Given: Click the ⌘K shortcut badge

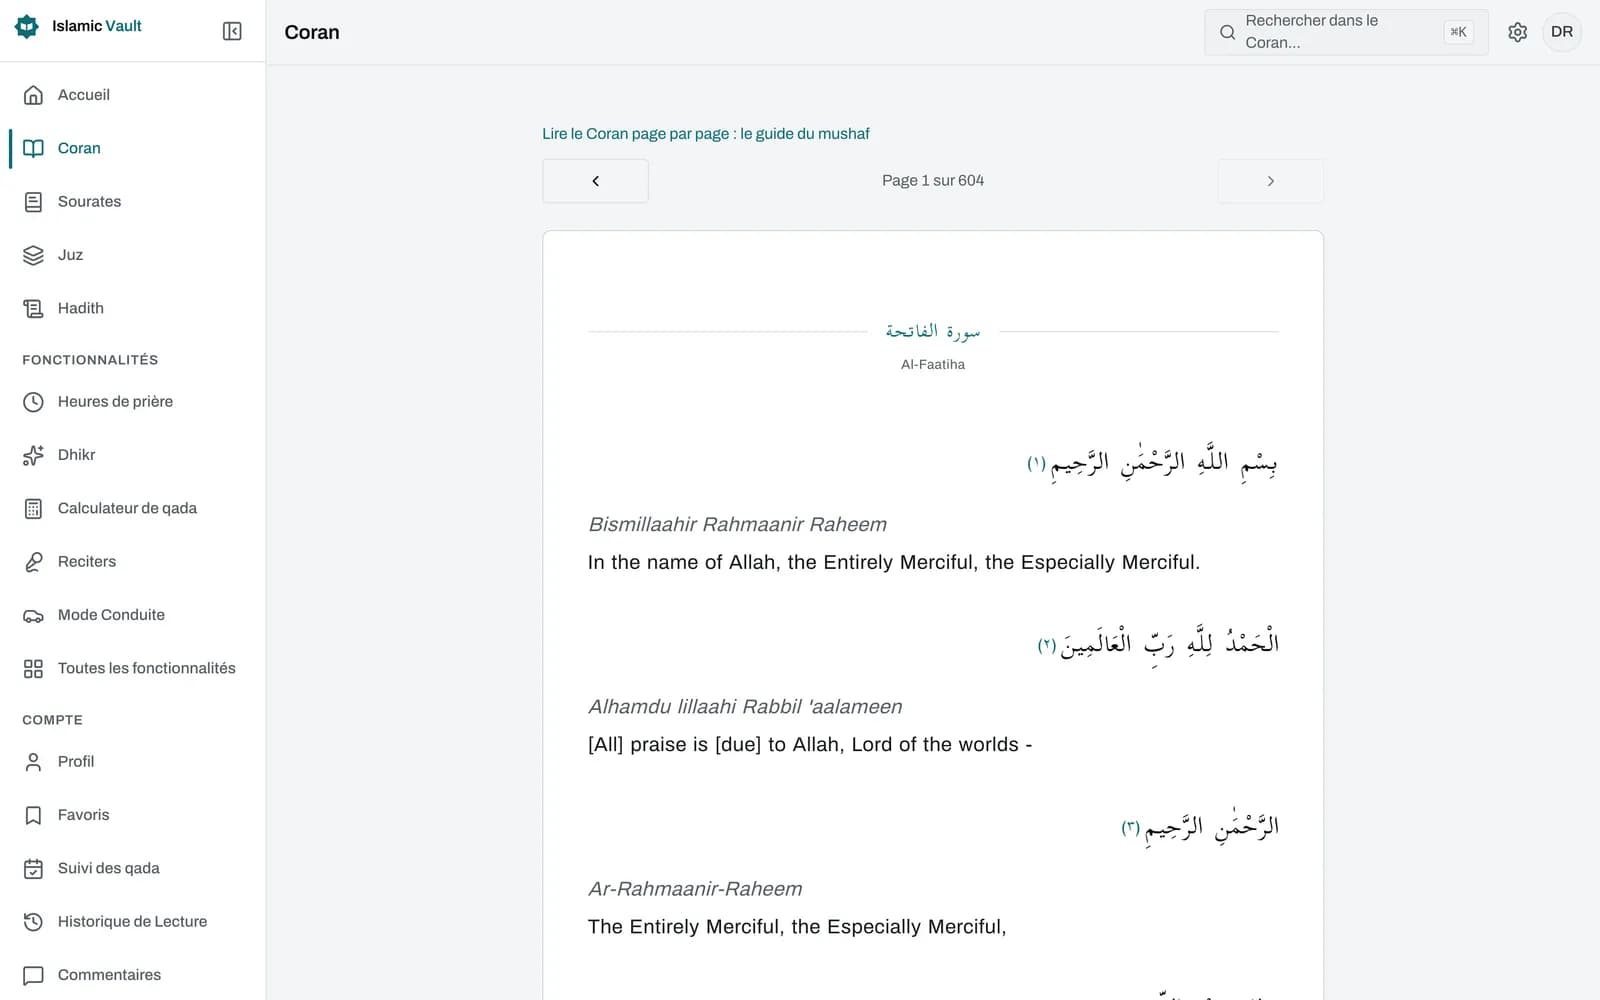Looking at the screenshot, I should [1458, 32].
